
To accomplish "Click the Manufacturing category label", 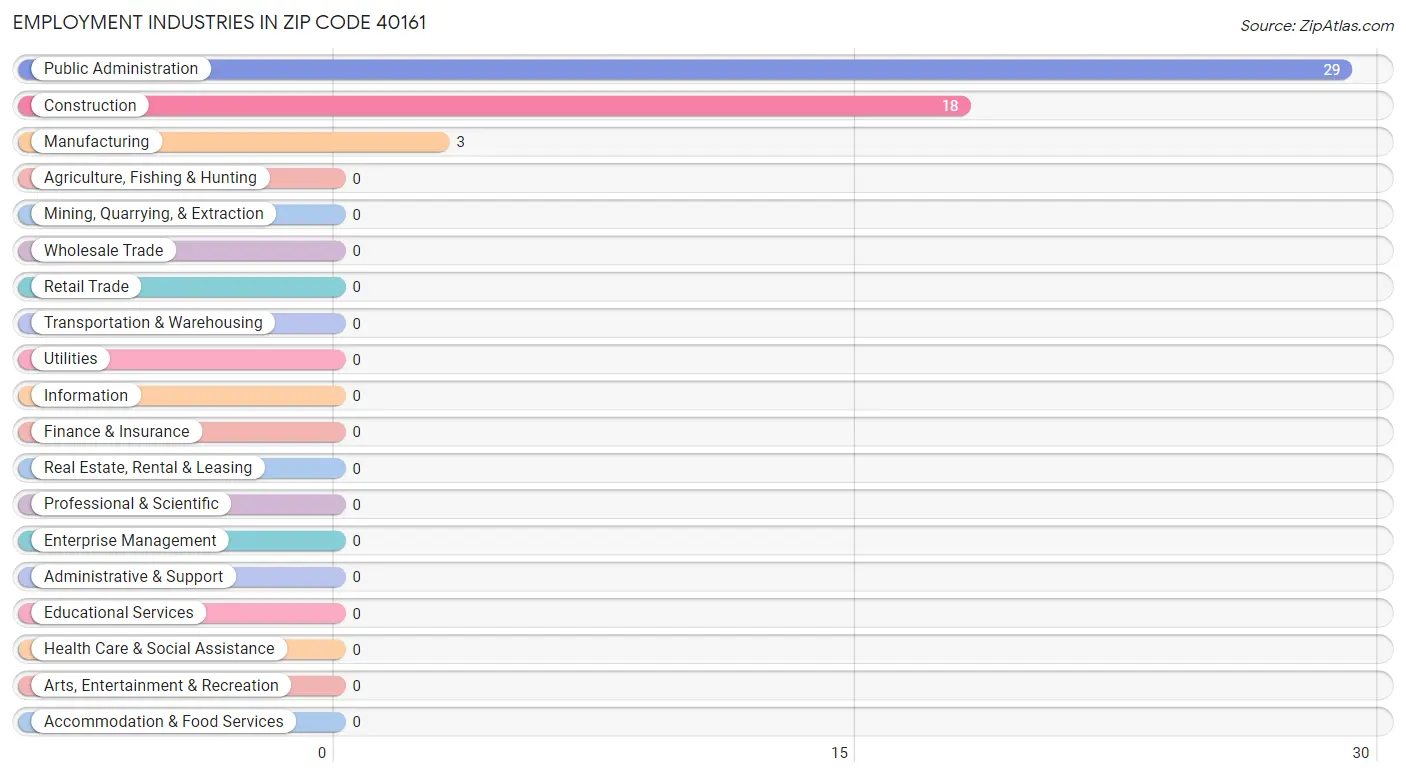I will [x=96, y=142].
